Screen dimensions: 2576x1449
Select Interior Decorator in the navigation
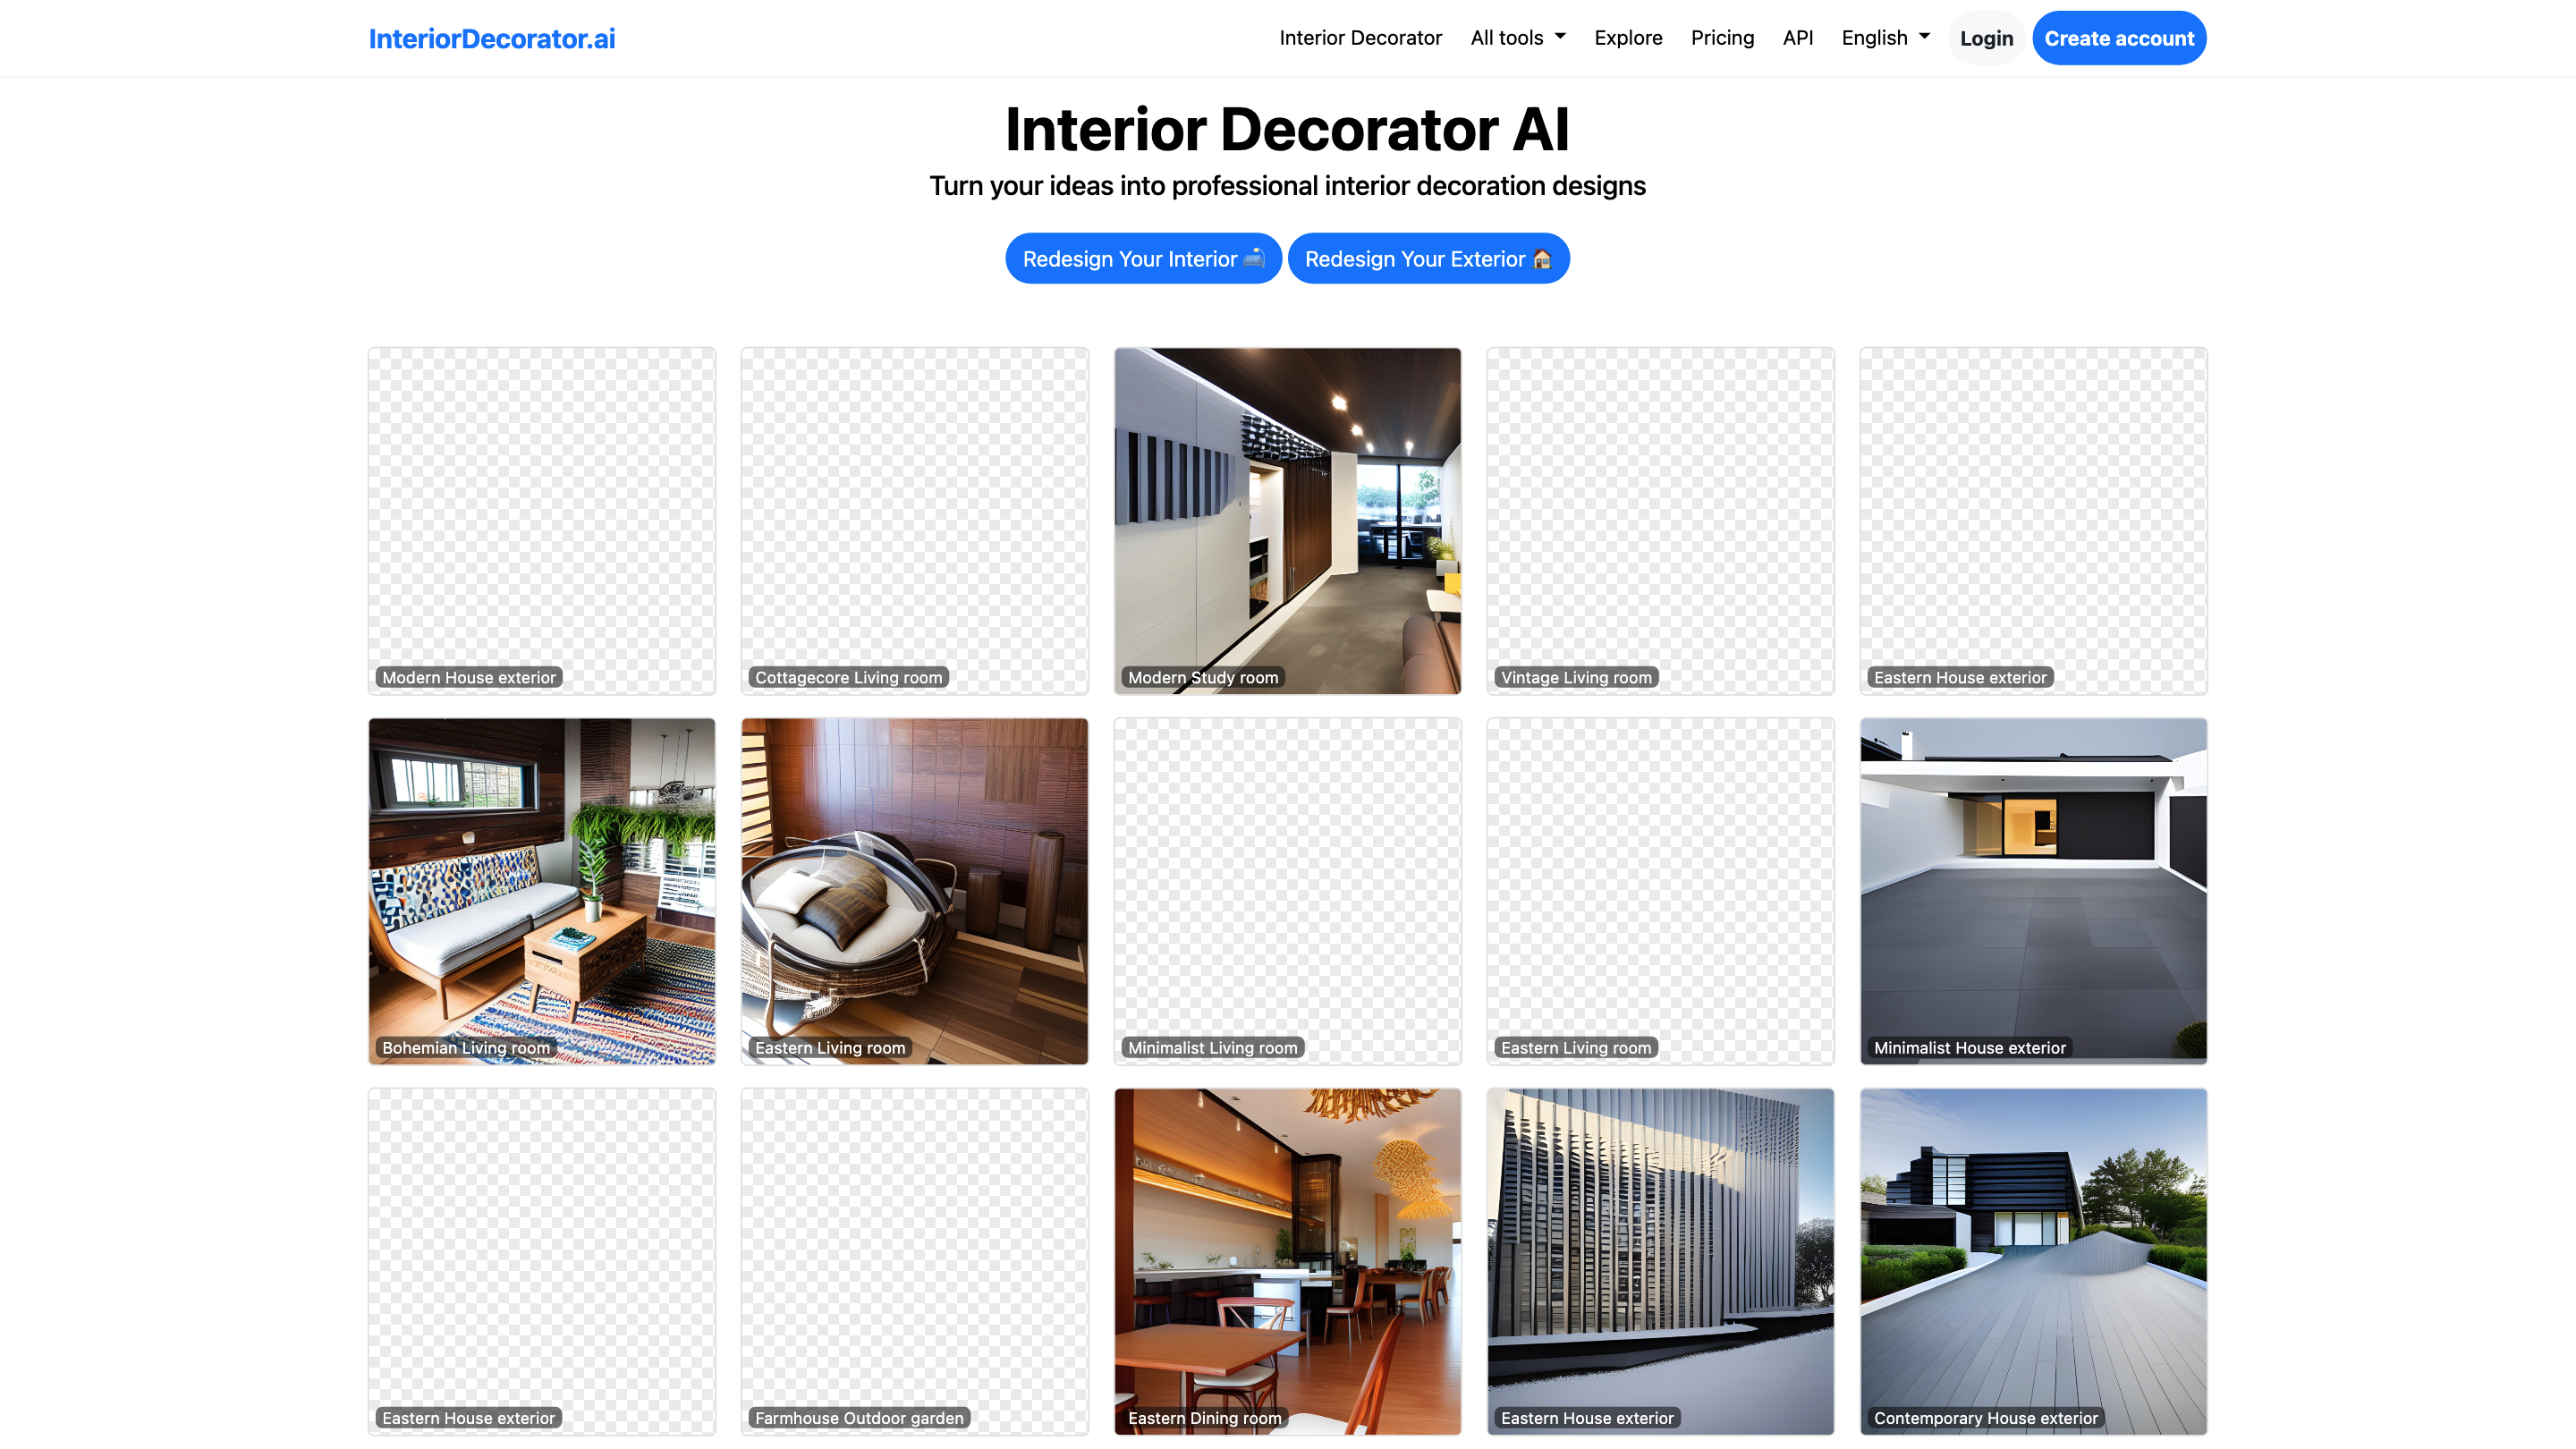tap(1361, 37)
